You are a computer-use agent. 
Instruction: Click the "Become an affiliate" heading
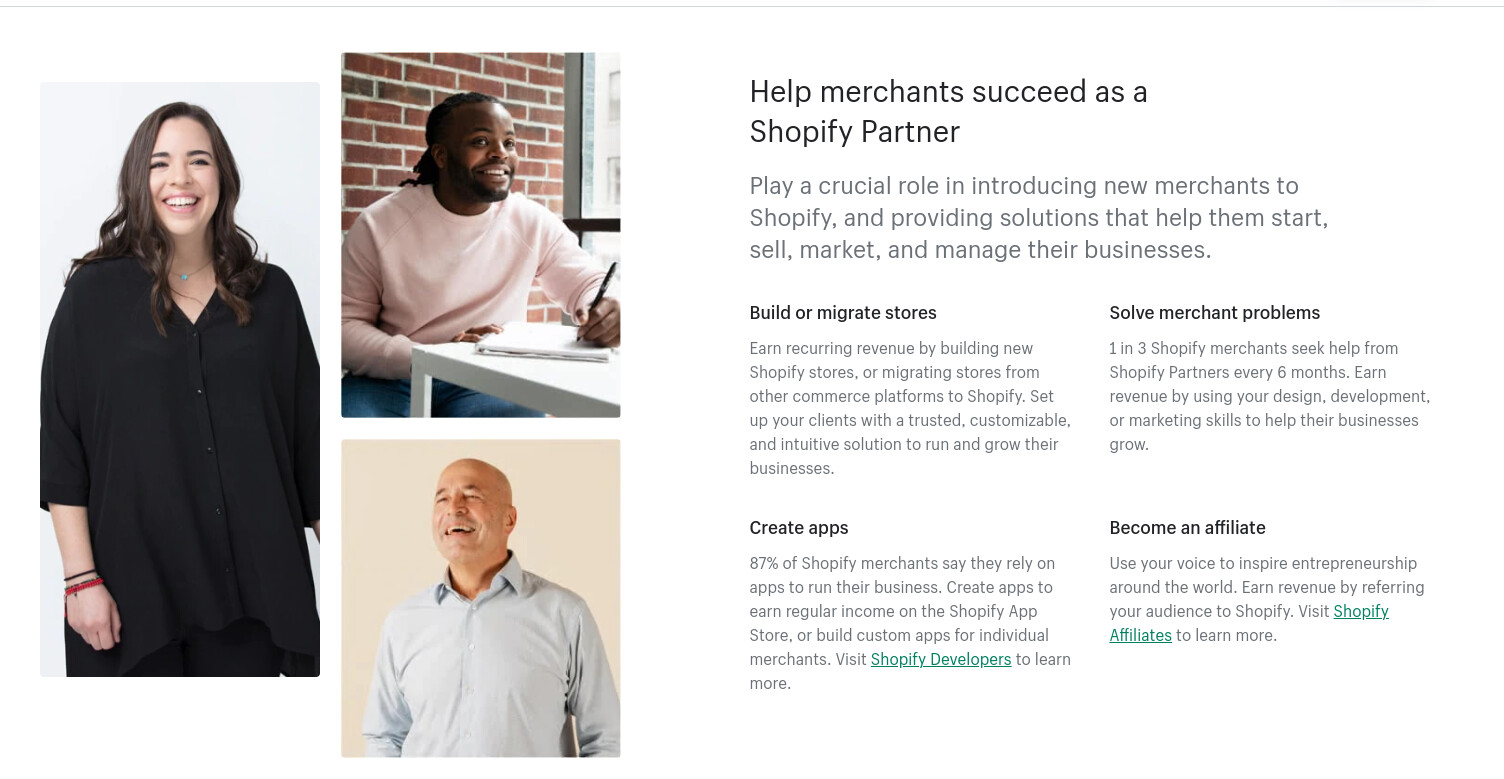coord(1187,528)
